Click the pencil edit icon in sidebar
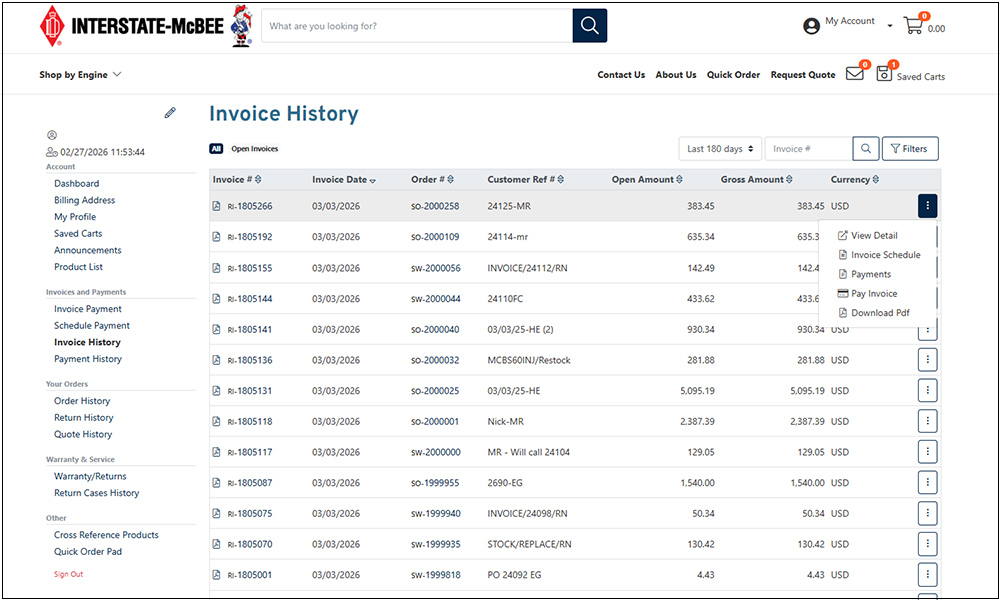This screenshot has width=1000, height=600. pos(170,113)
